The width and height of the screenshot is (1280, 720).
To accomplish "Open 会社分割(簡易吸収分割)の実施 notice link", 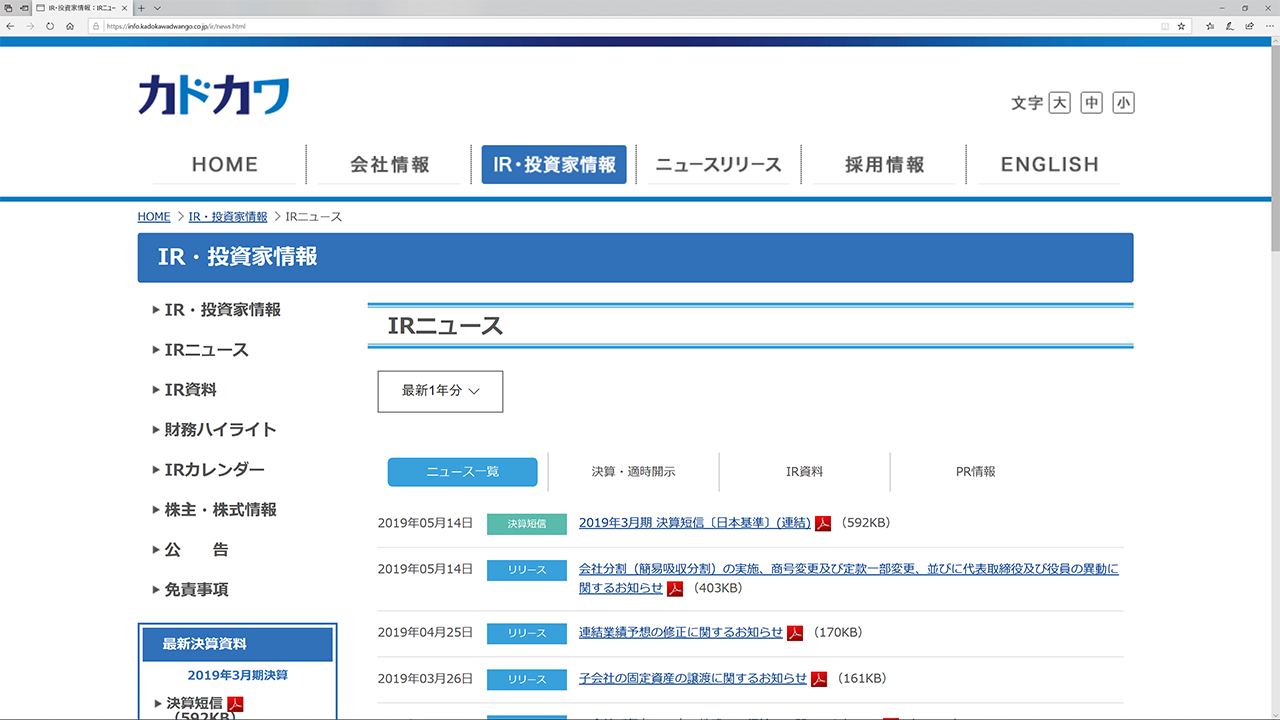I will click(849, 578).
